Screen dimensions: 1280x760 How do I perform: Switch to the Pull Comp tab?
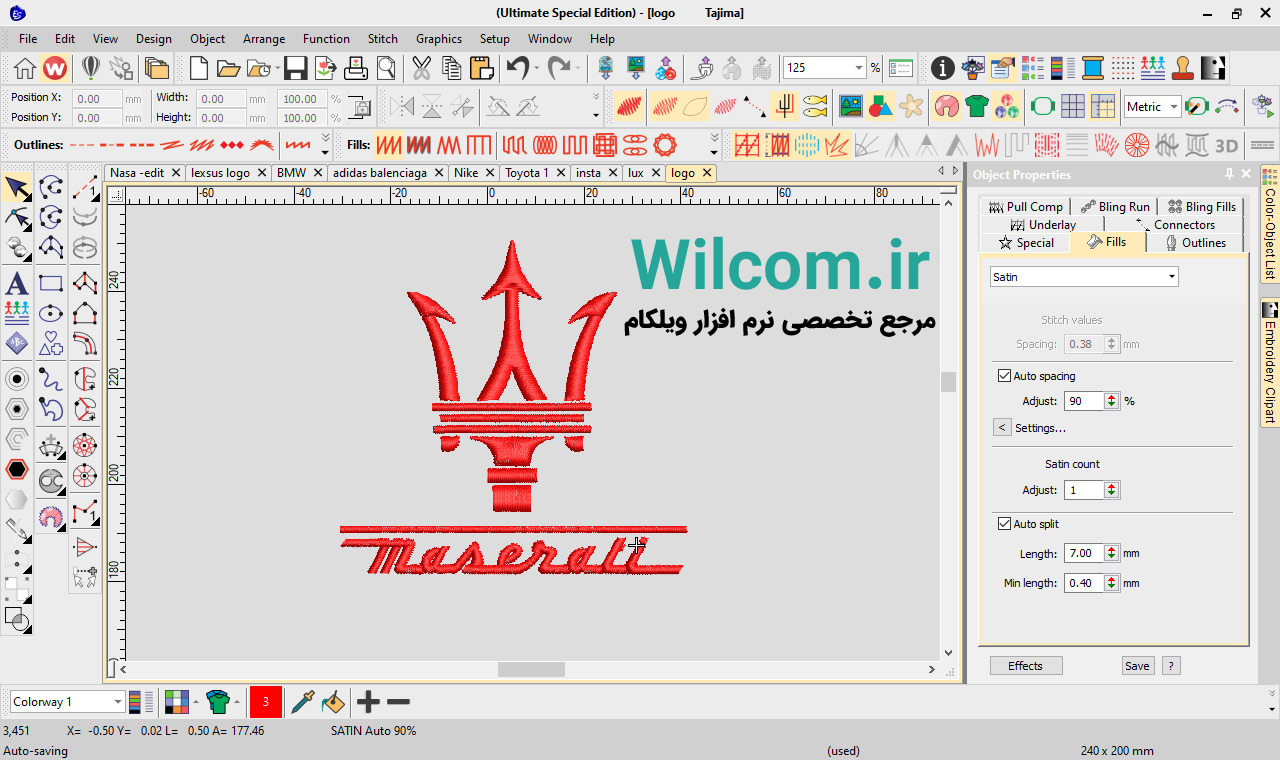pyautogui.click(x=1025, y=207)
